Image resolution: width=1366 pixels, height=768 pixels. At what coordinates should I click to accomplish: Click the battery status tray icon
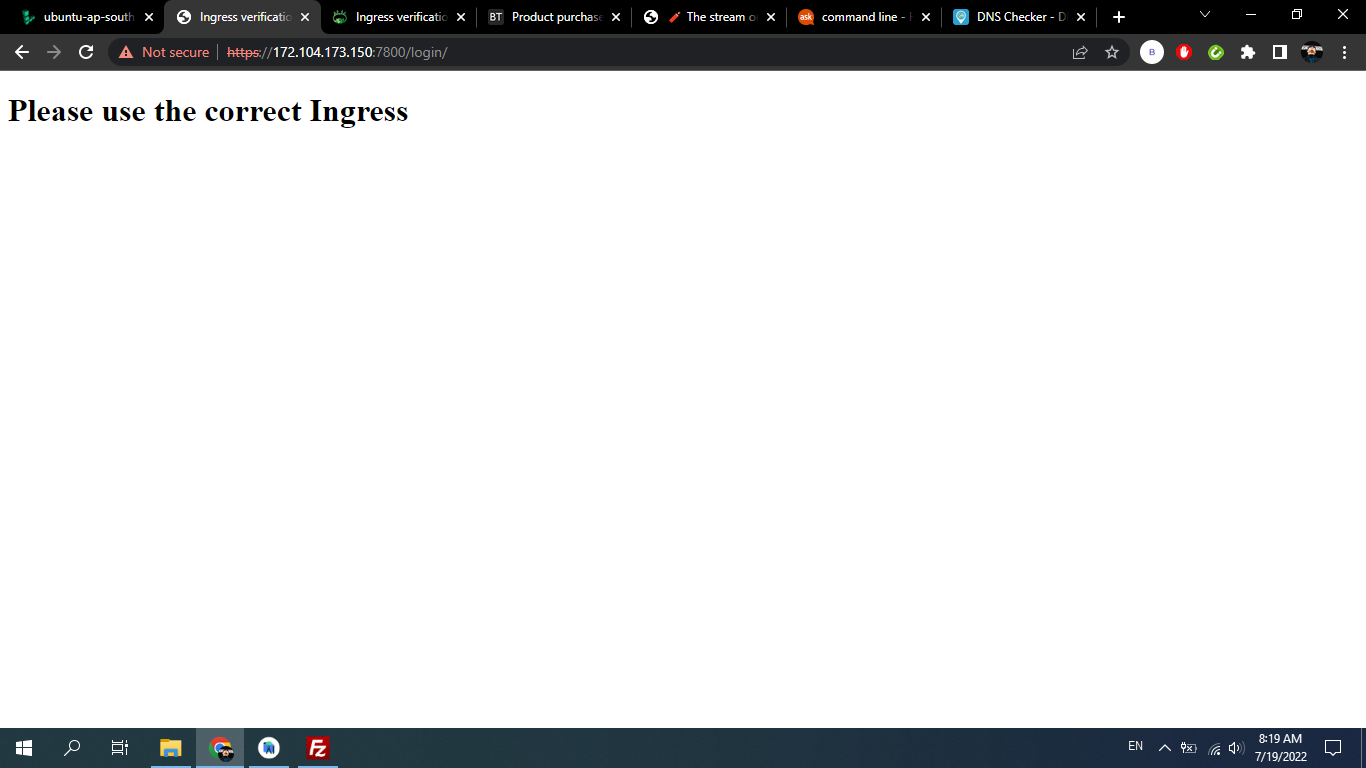(1189, 748)
